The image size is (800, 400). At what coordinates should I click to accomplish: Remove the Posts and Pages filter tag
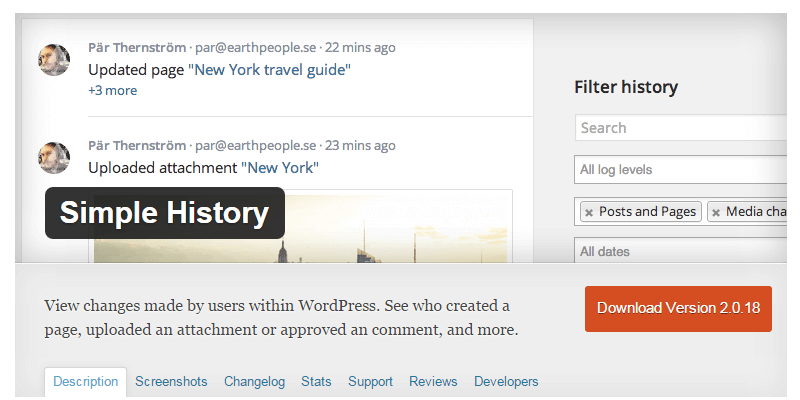click(589, 212)
